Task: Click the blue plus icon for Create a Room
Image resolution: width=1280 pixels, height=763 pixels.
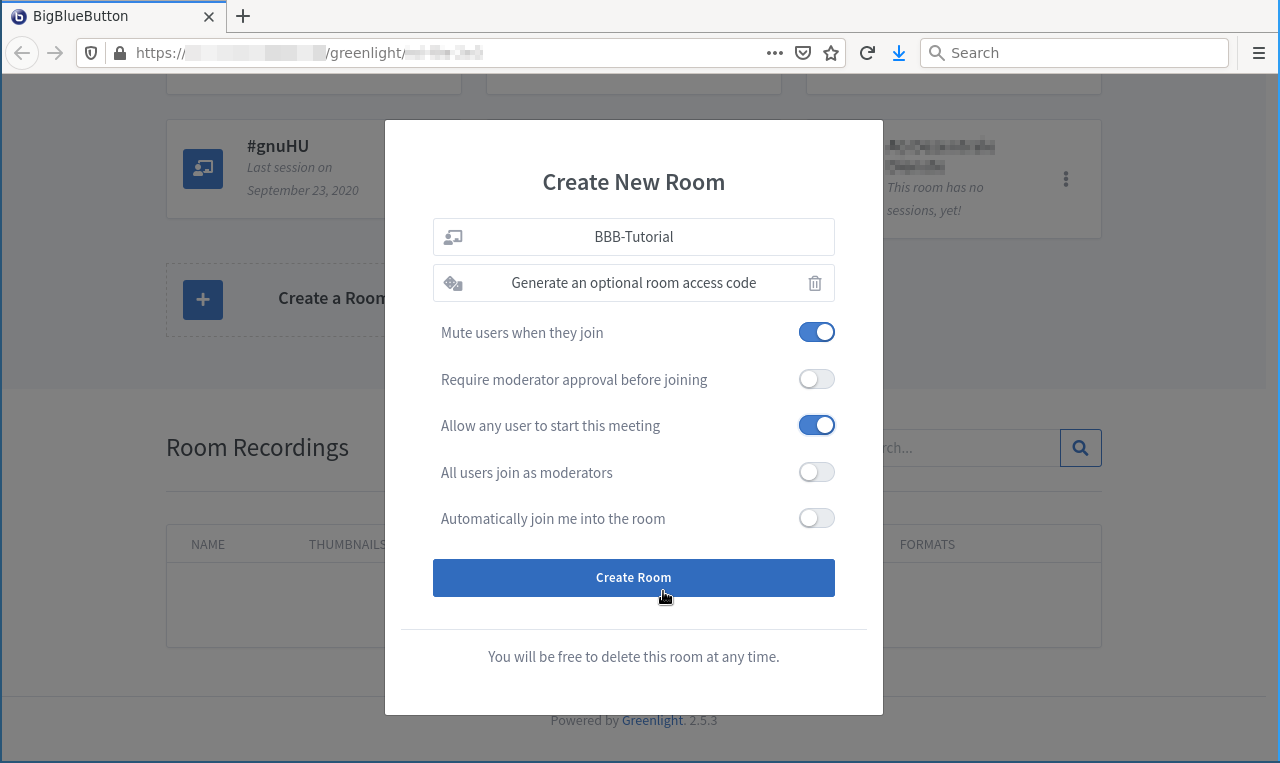Action: tap(203, 300)
